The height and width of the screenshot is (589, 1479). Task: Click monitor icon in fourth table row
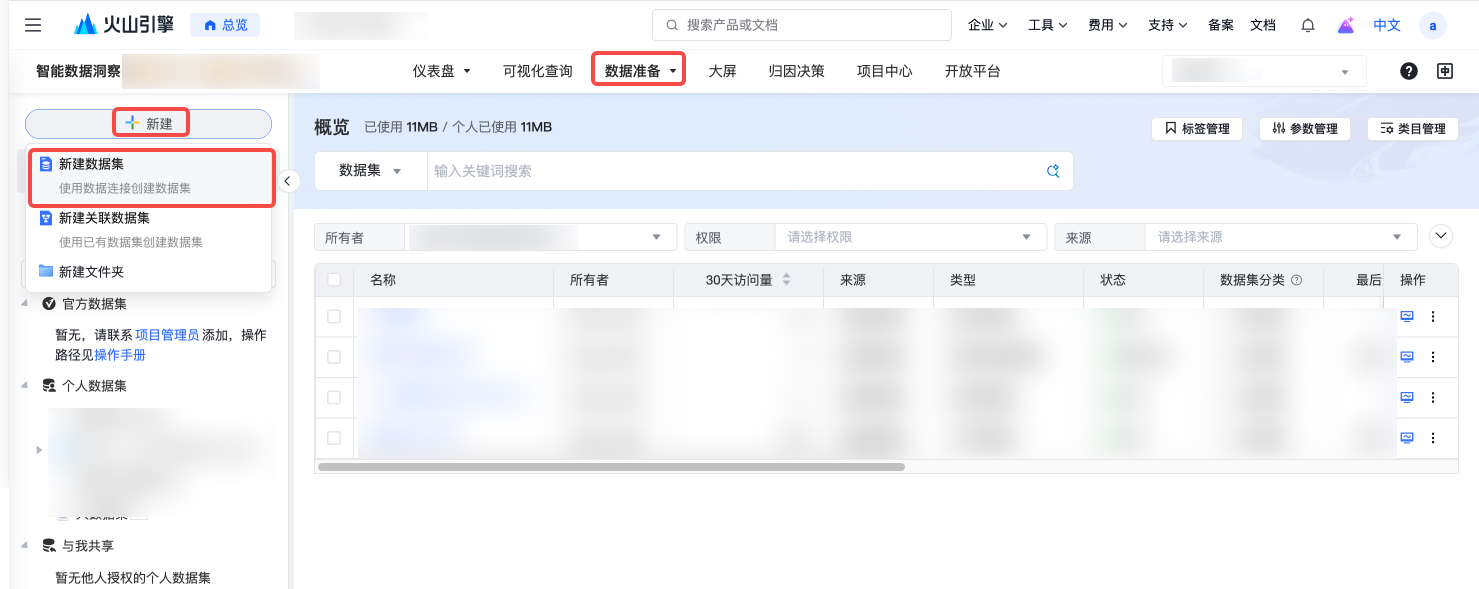(1407, 437)
